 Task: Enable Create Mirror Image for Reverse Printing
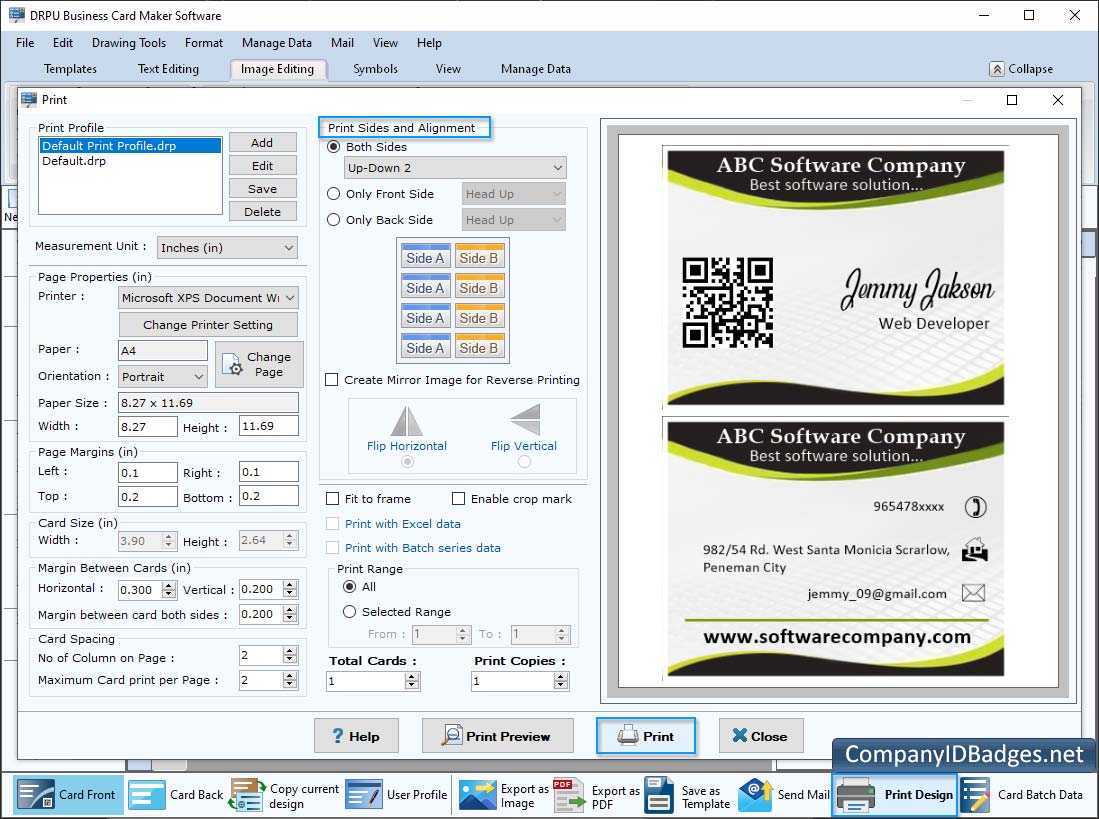pos(332,380)
